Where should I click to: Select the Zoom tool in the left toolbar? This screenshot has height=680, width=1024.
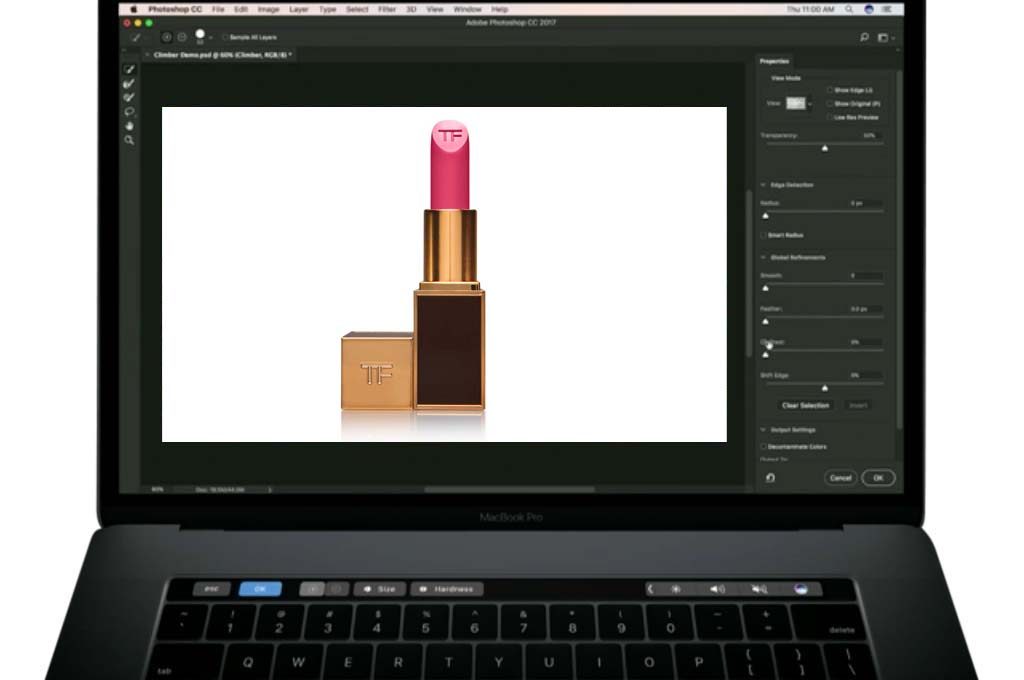click(129, 140)
